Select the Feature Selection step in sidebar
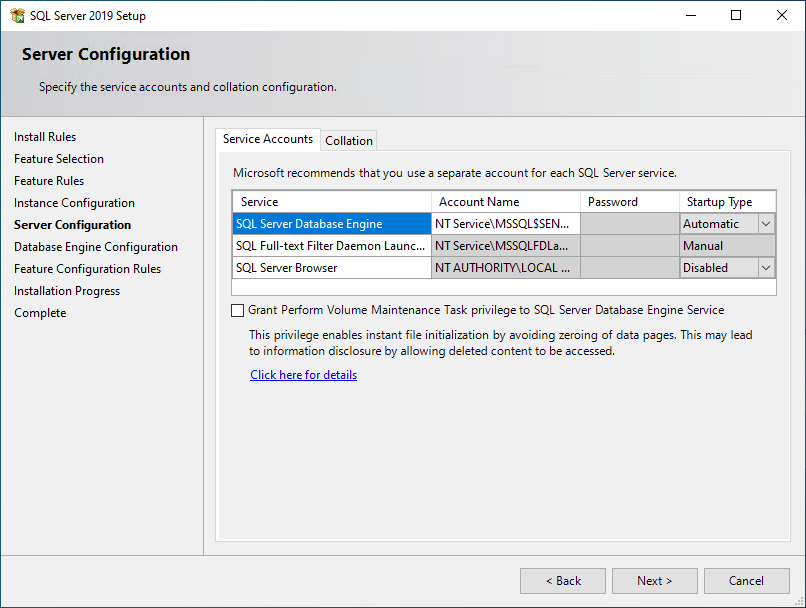Screen dimensions: 806x608 (x=58, y=158)
